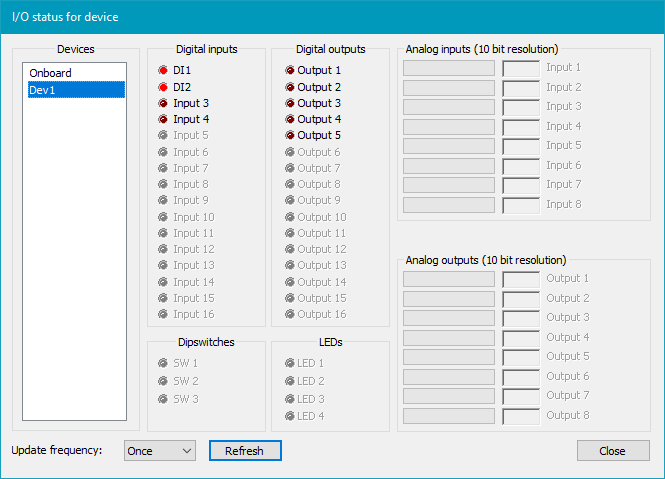The height and width of the screenshot is (479, 665).
Task: Toggle the Output 5 LED indicator
Action: (x=290, y=135)
